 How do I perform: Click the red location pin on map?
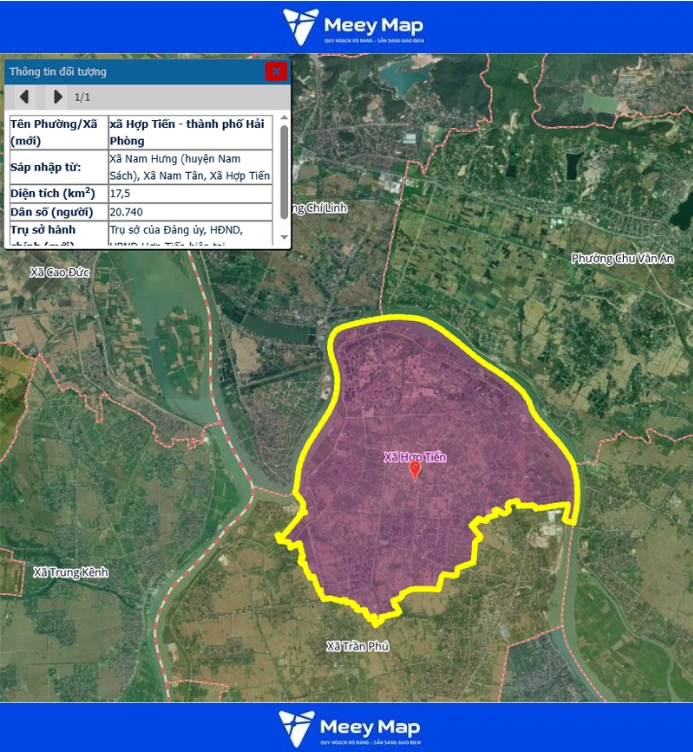tap(415, 470)
